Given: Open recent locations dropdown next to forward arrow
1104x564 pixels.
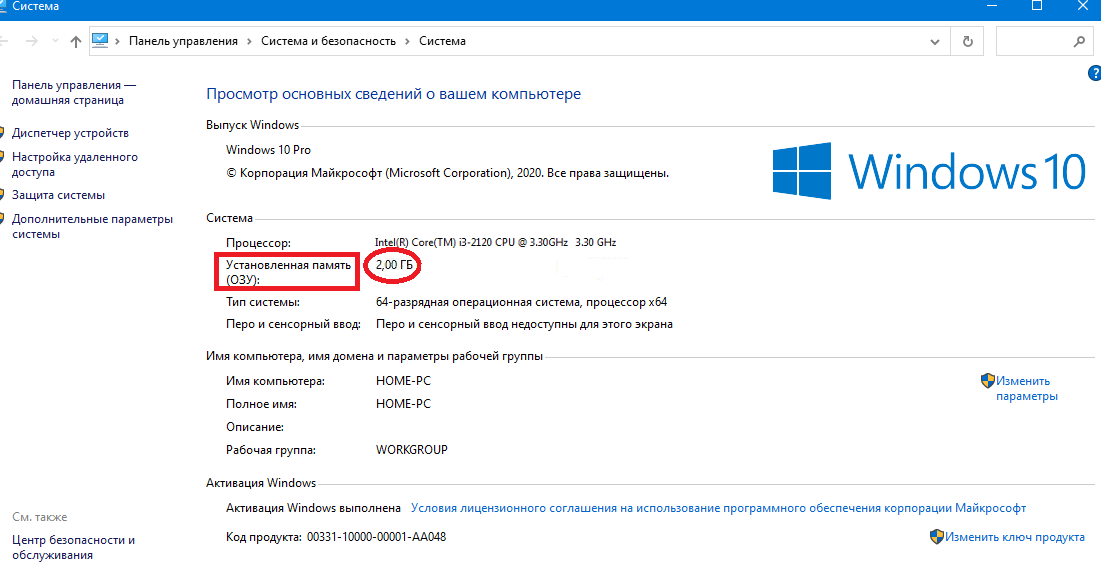Looking at the screenshot, I should coord(56,42).
